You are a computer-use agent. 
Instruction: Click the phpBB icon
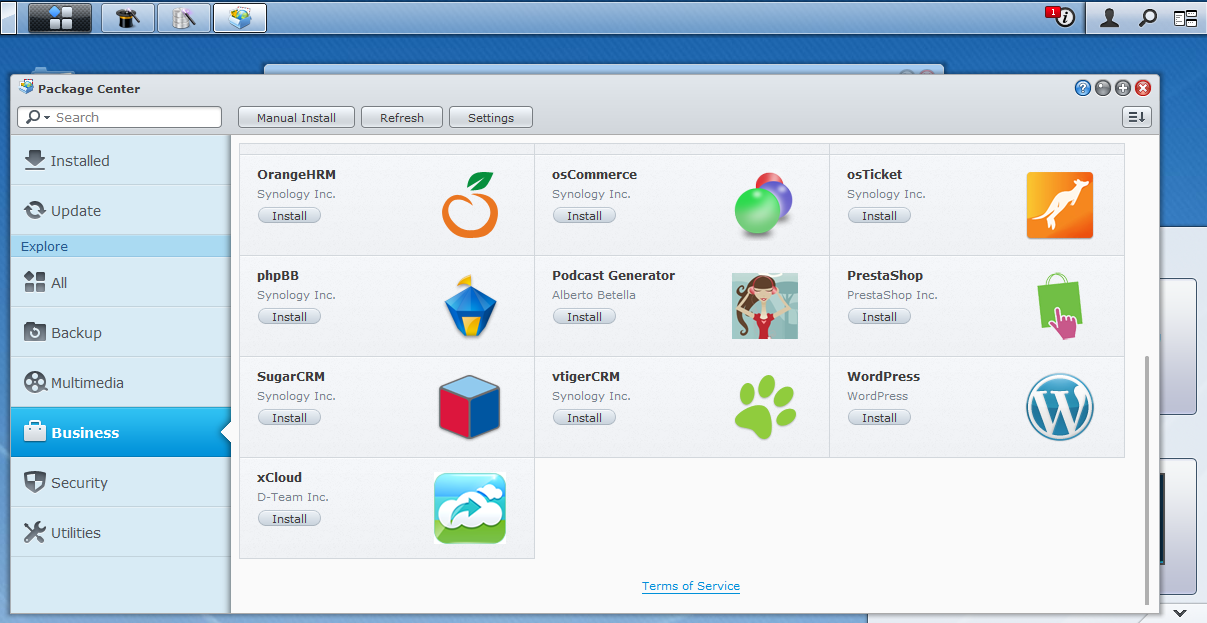[x=470, y=306]
